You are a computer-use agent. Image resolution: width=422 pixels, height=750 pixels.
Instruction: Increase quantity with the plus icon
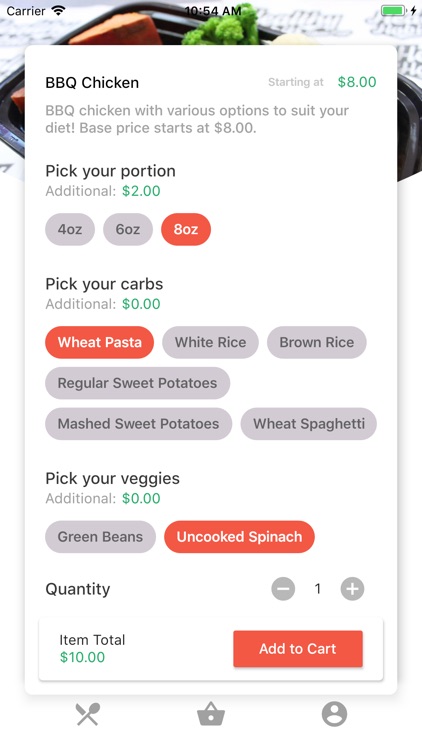[x=352, y=589]
